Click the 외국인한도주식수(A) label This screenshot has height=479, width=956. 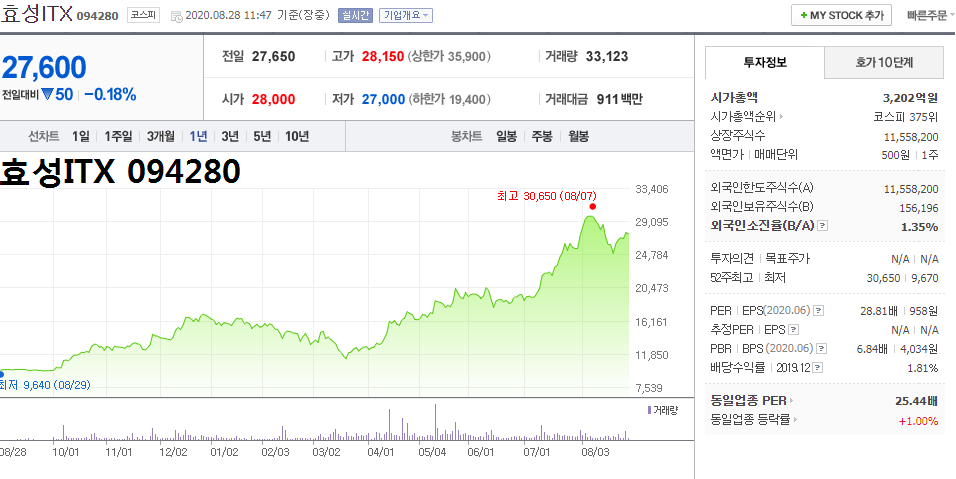tap(762, 188)
